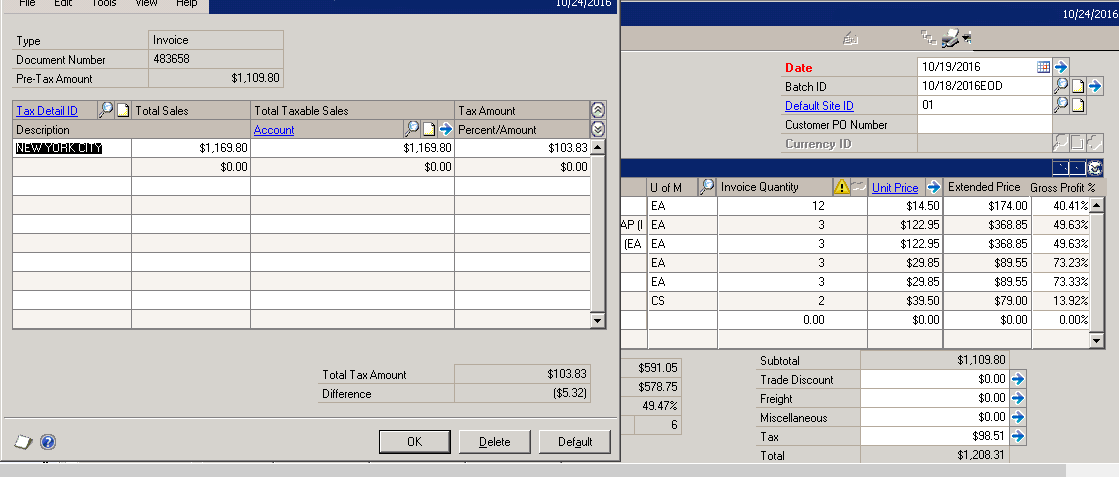Viewport: 1119px width, 477px height.
Task: Click the empty Customer PO Number field
Action: [985, 124]
